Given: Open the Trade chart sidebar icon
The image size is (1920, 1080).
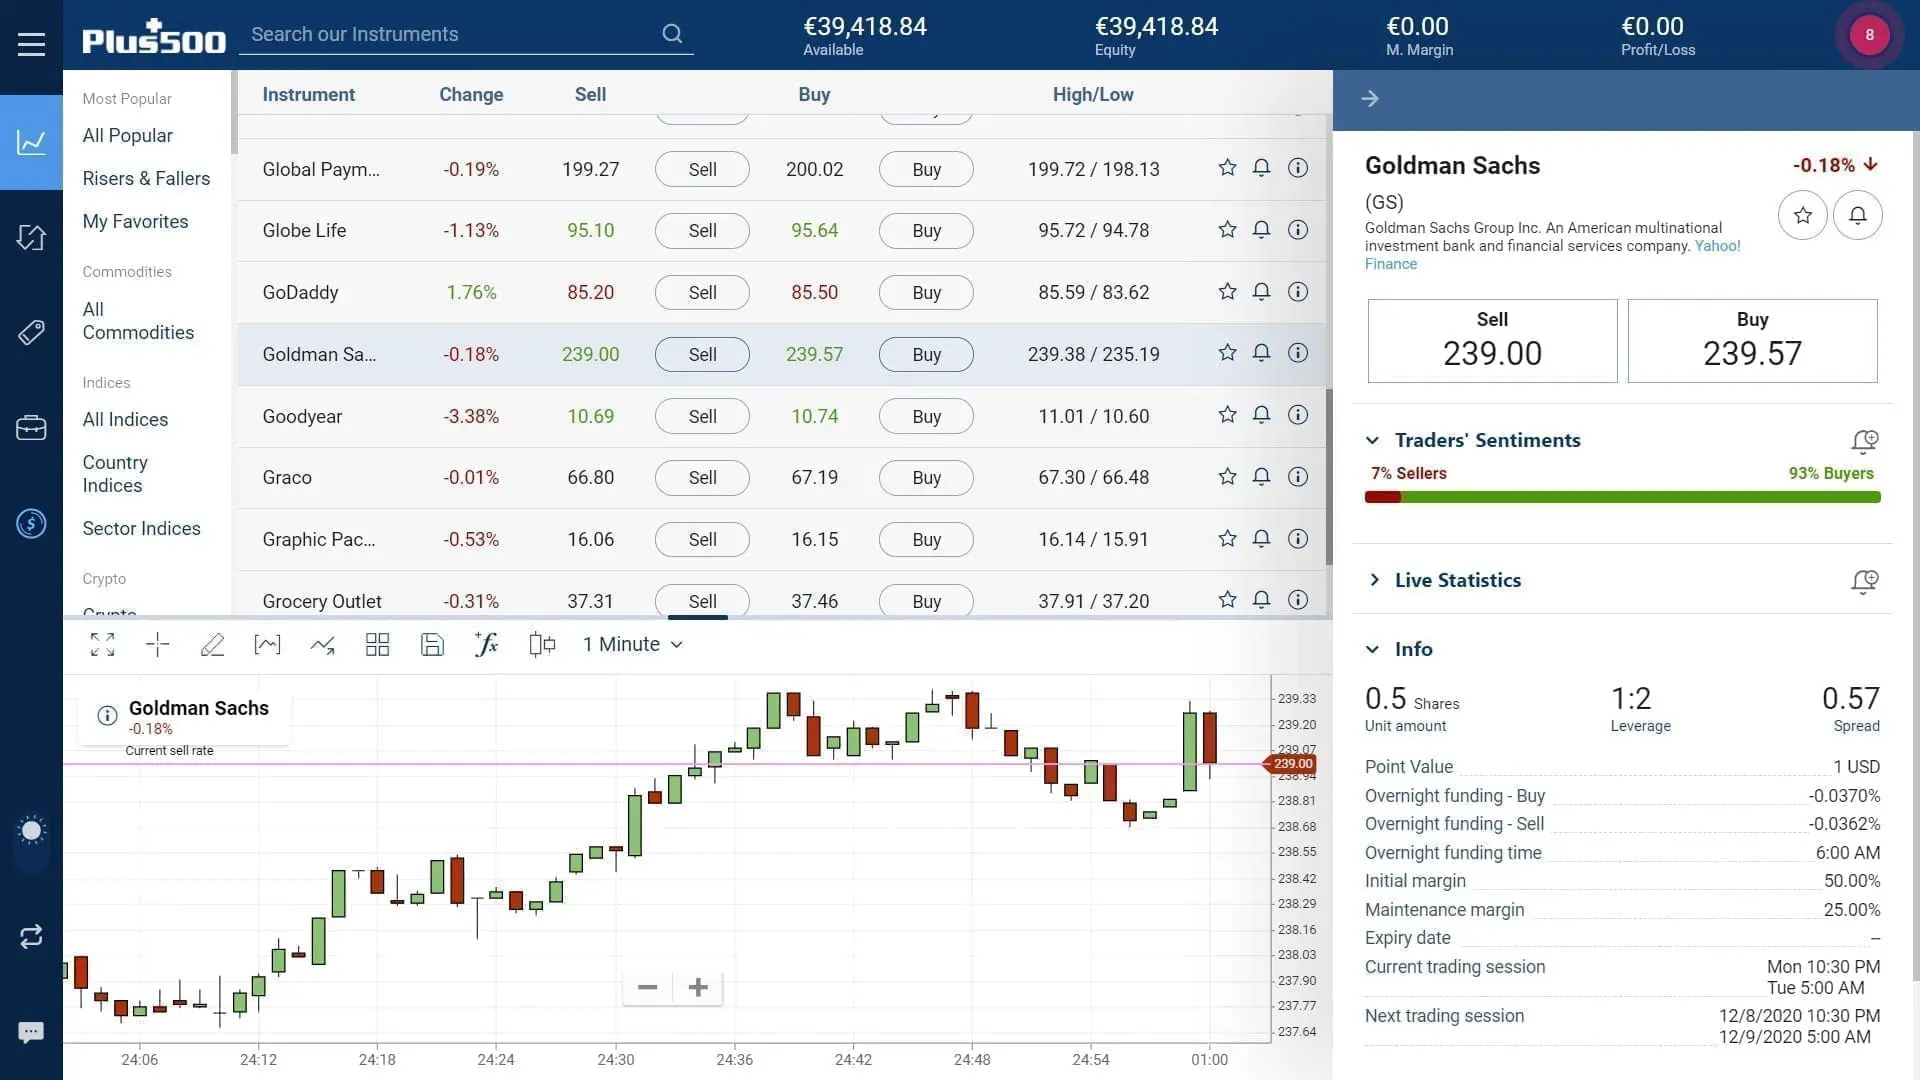Looking at the screenshot, I should click(31, 142).
